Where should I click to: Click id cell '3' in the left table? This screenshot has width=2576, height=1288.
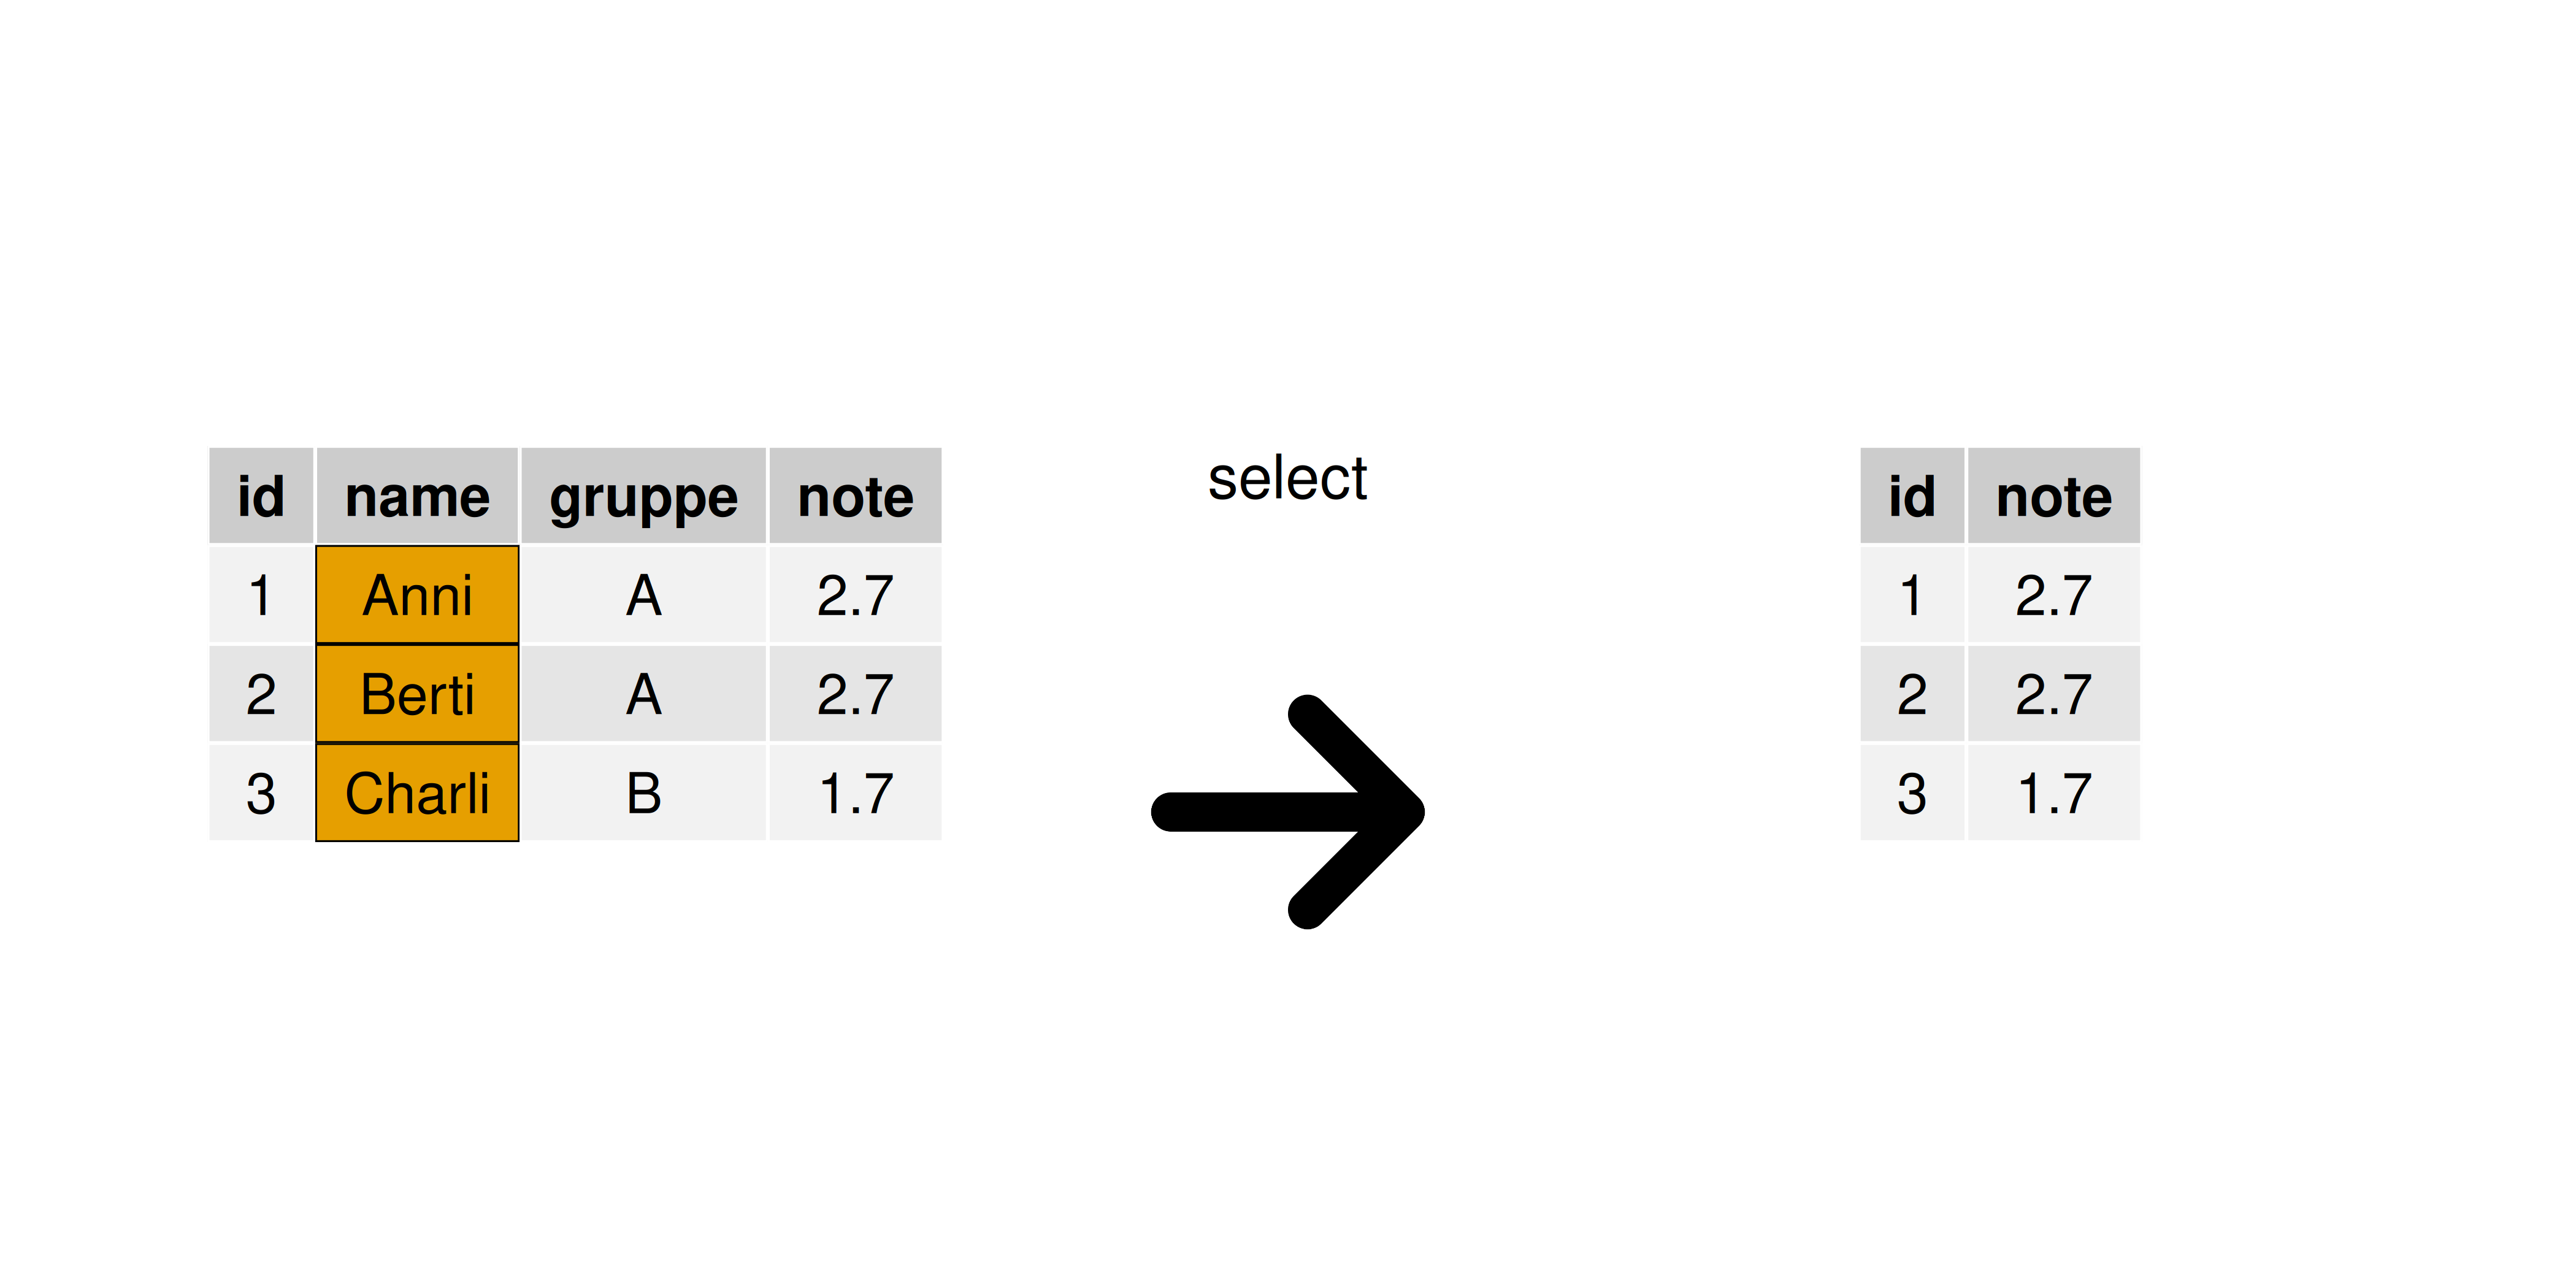pyautogui.click(x=260, y=793)
